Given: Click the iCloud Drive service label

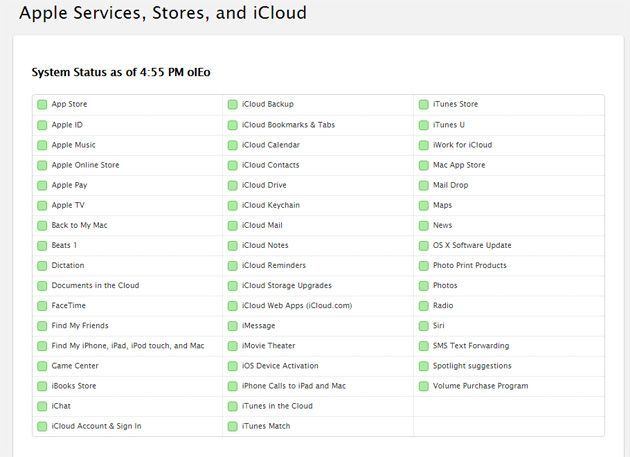Looking at the screenshot, I should [x=264, y=185].
